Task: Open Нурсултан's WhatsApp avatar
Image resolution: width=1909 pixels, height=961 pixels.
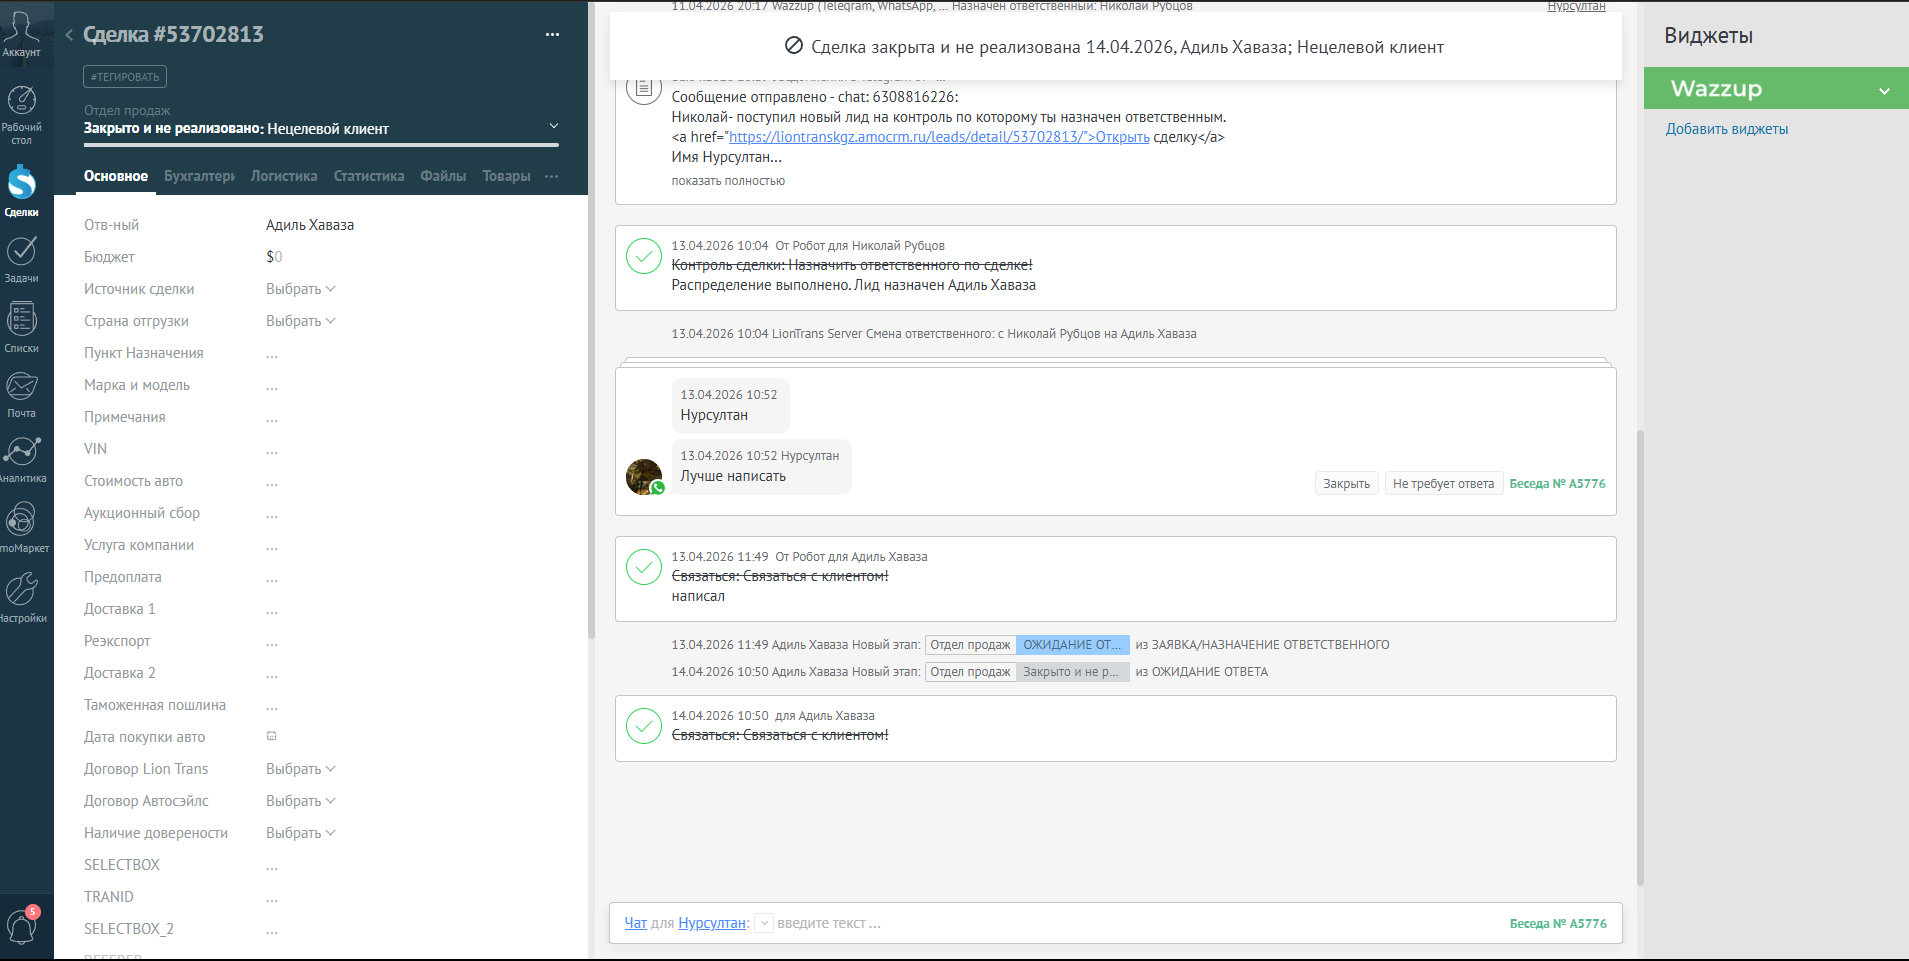Action: coord(644,477)
